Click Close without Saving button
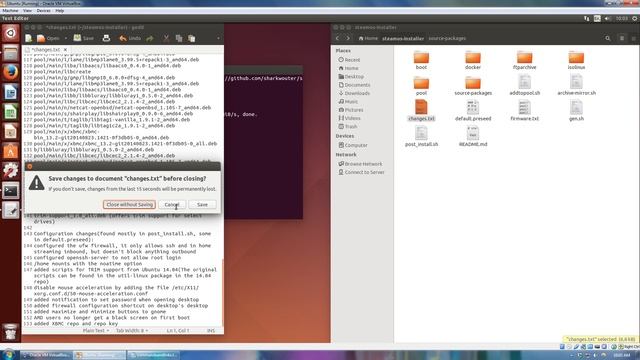Image resolution: width=640 pixels, height=360 pixels. 129,204
